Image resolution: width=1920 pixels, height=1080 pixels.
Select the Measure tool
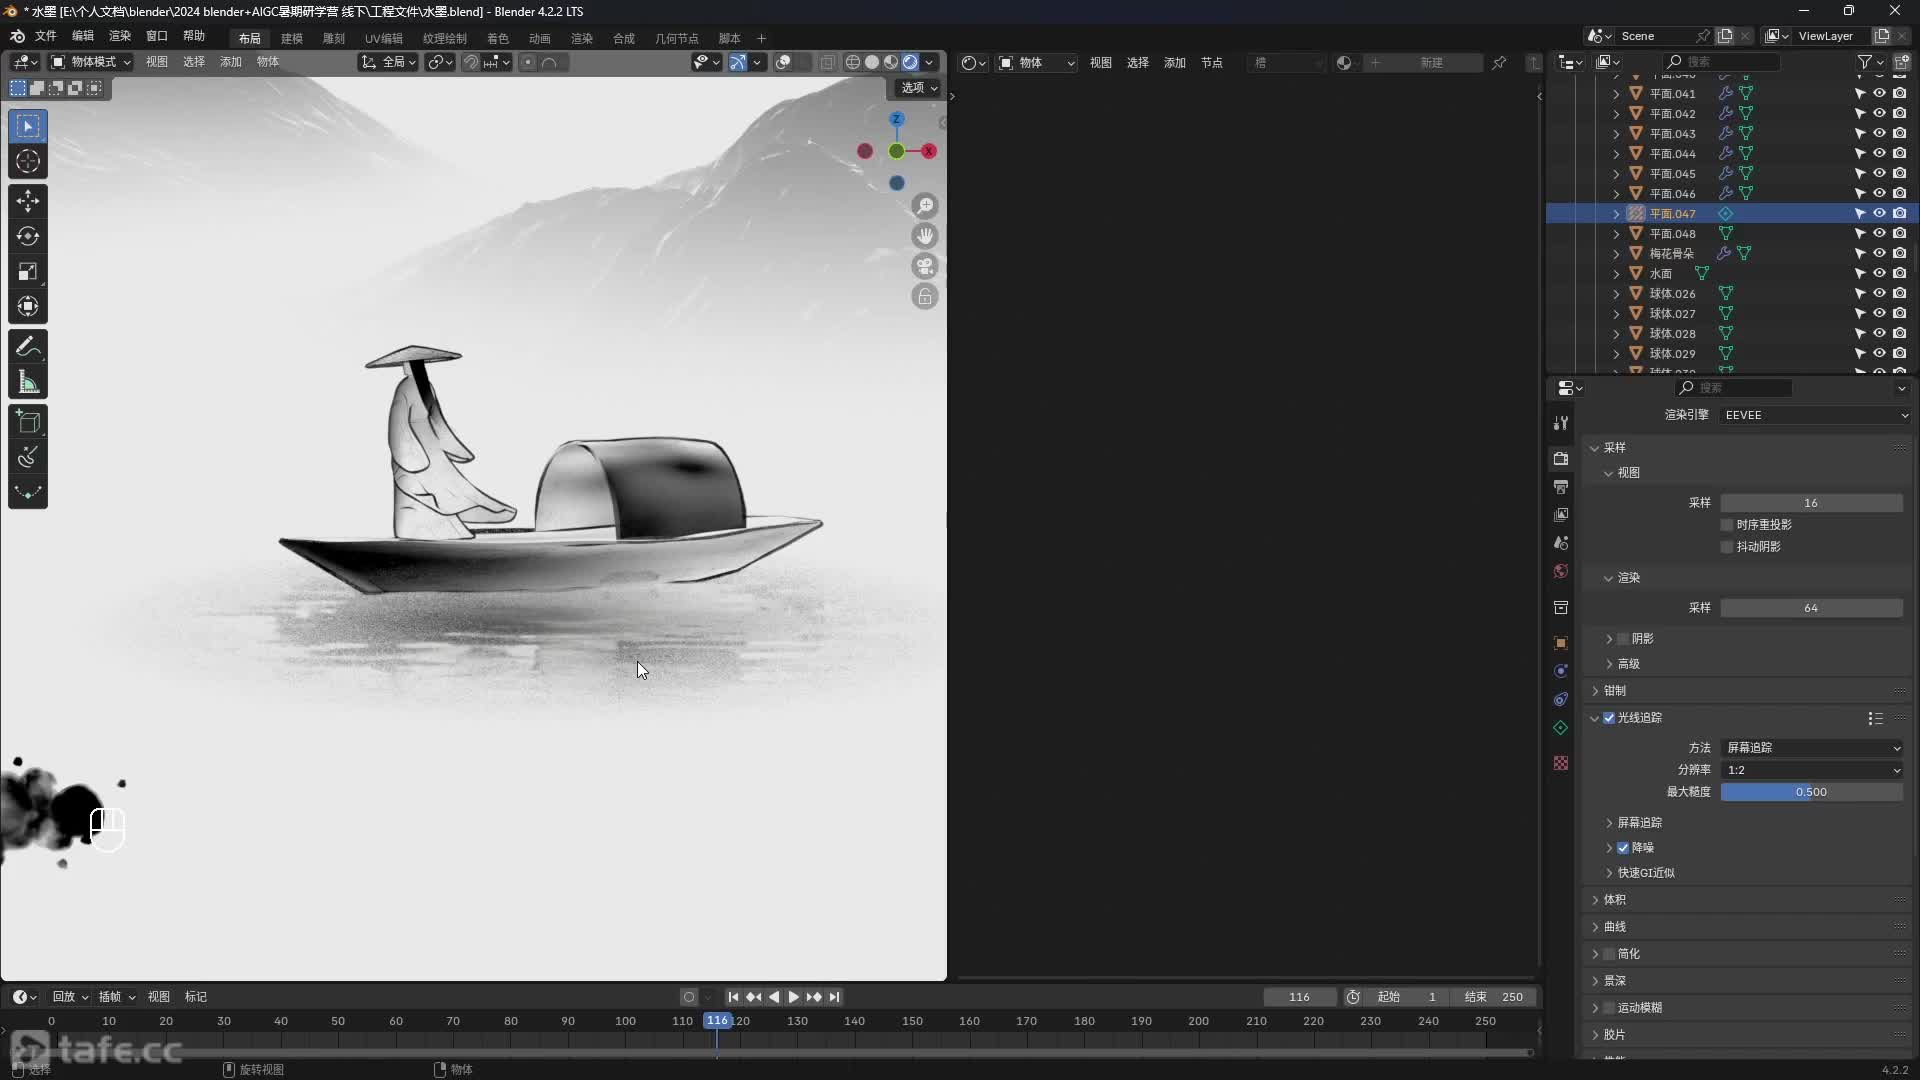(x=28, y=382)
